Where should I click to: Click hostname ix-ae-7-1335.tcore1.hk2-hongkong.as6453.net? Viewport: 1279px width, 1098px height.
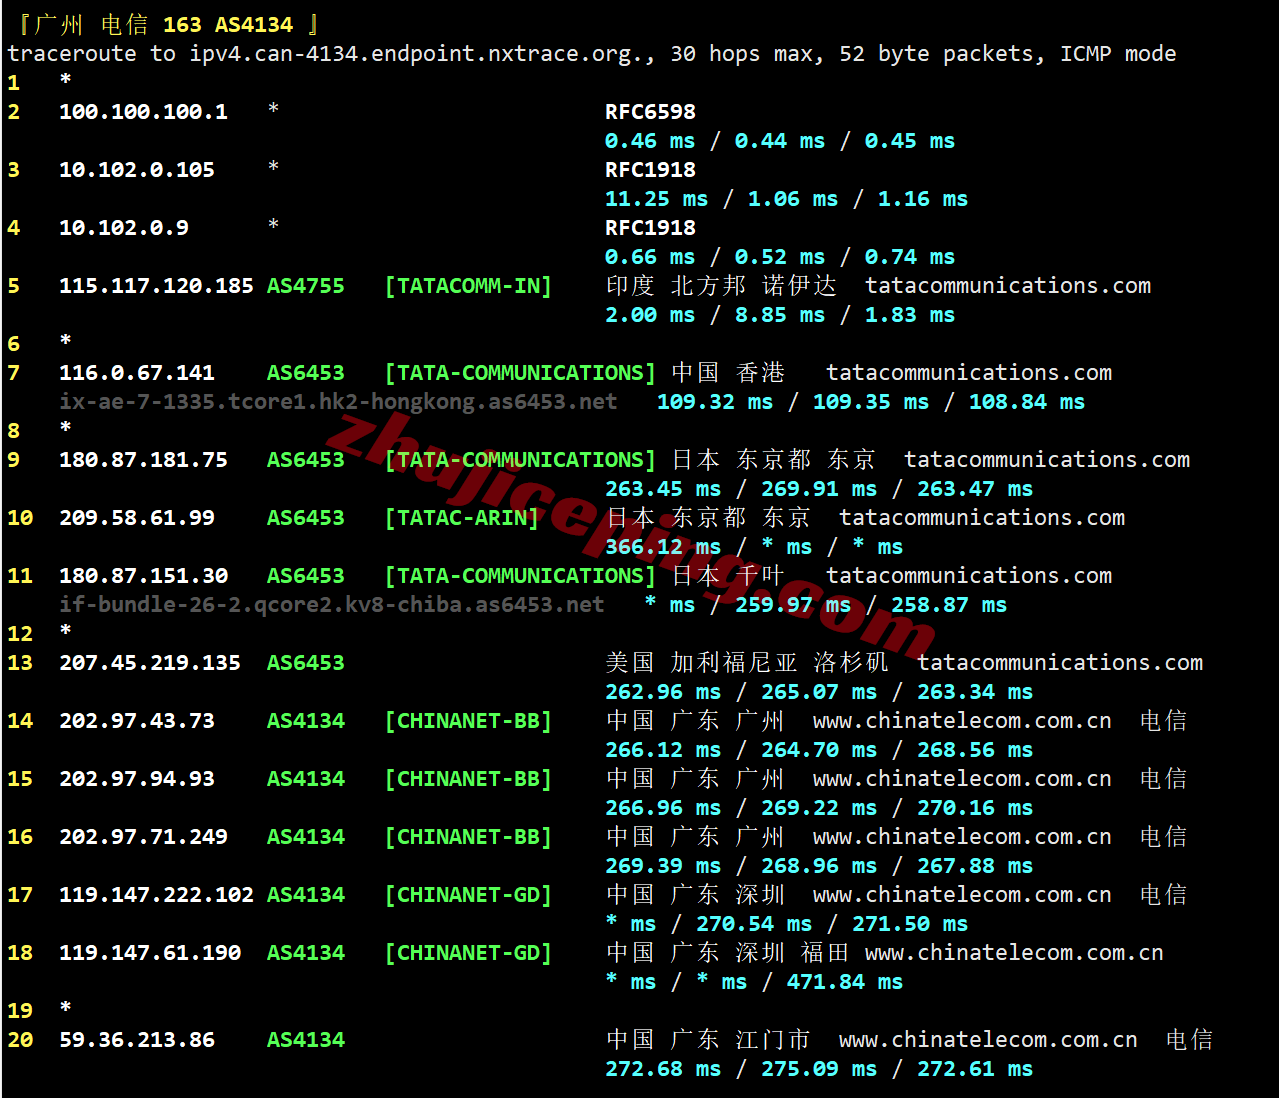point(338,402)
